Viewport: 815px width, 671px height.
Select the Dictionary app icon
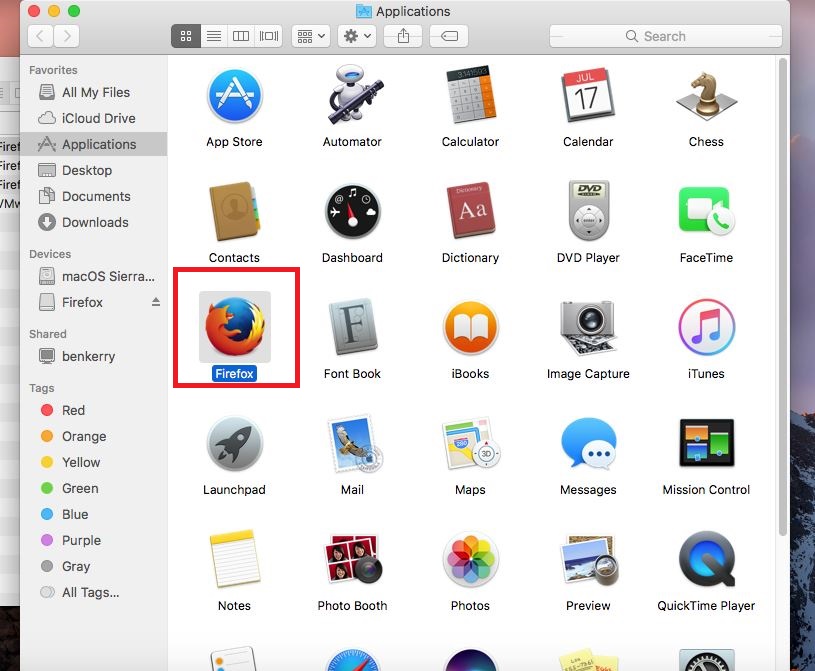point(471,210)
